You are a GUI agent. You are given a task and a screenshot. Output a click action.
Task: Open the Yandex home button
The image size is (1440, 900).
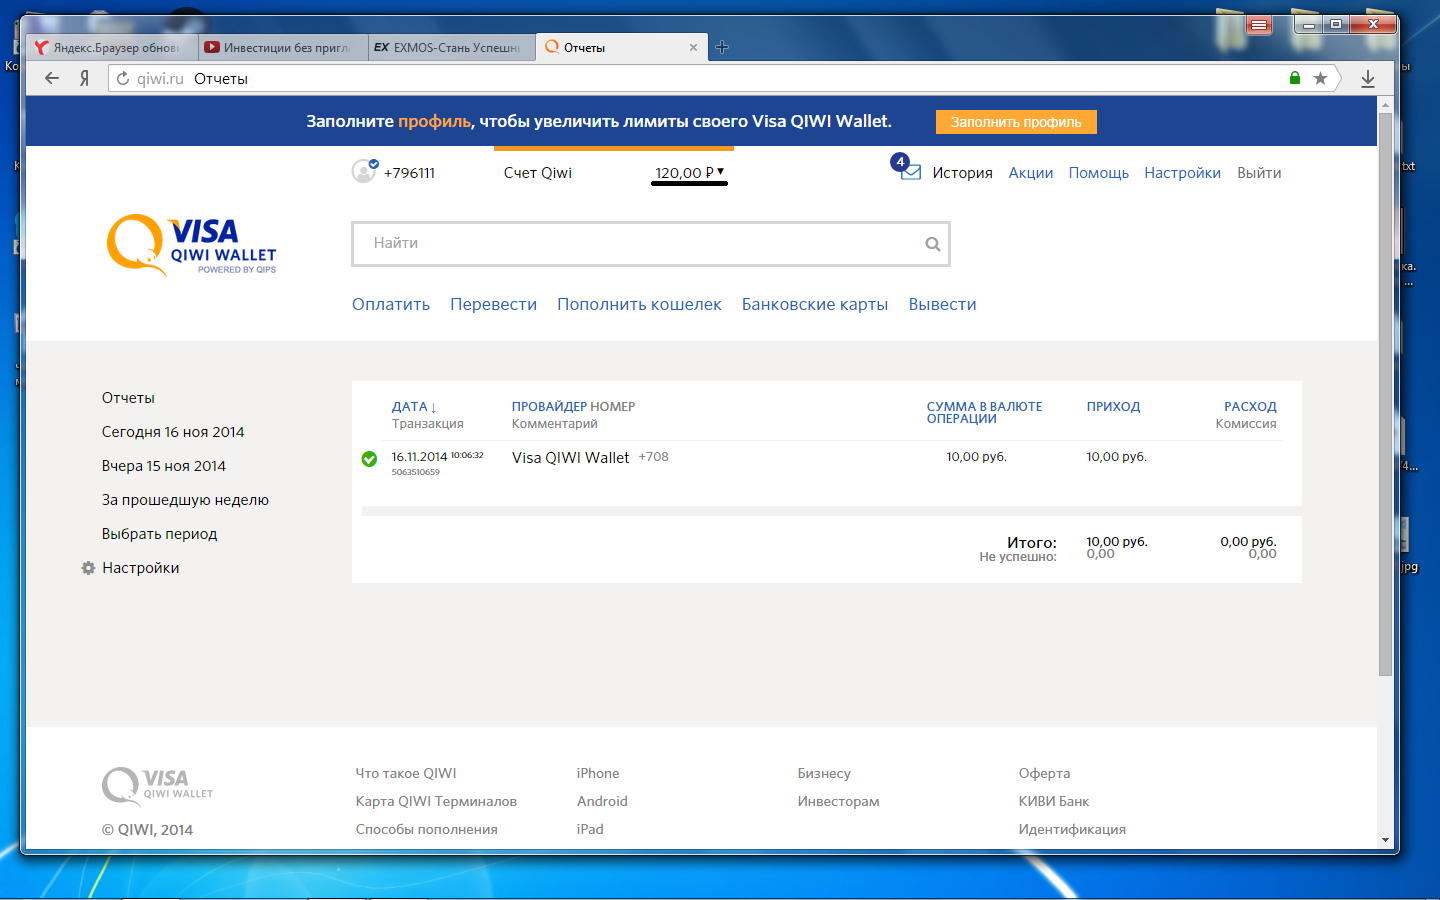pos(85,78)
